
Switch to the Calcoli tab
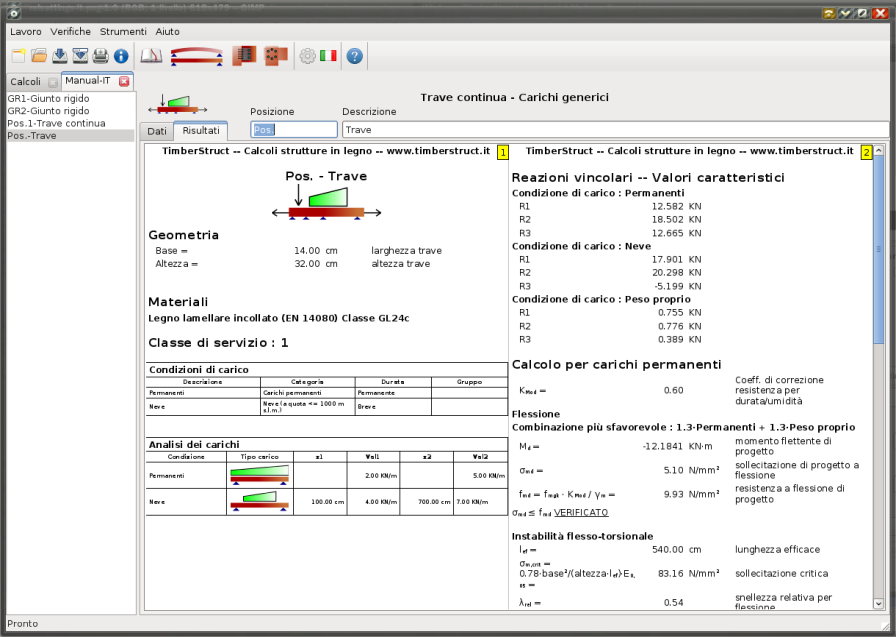25,81
